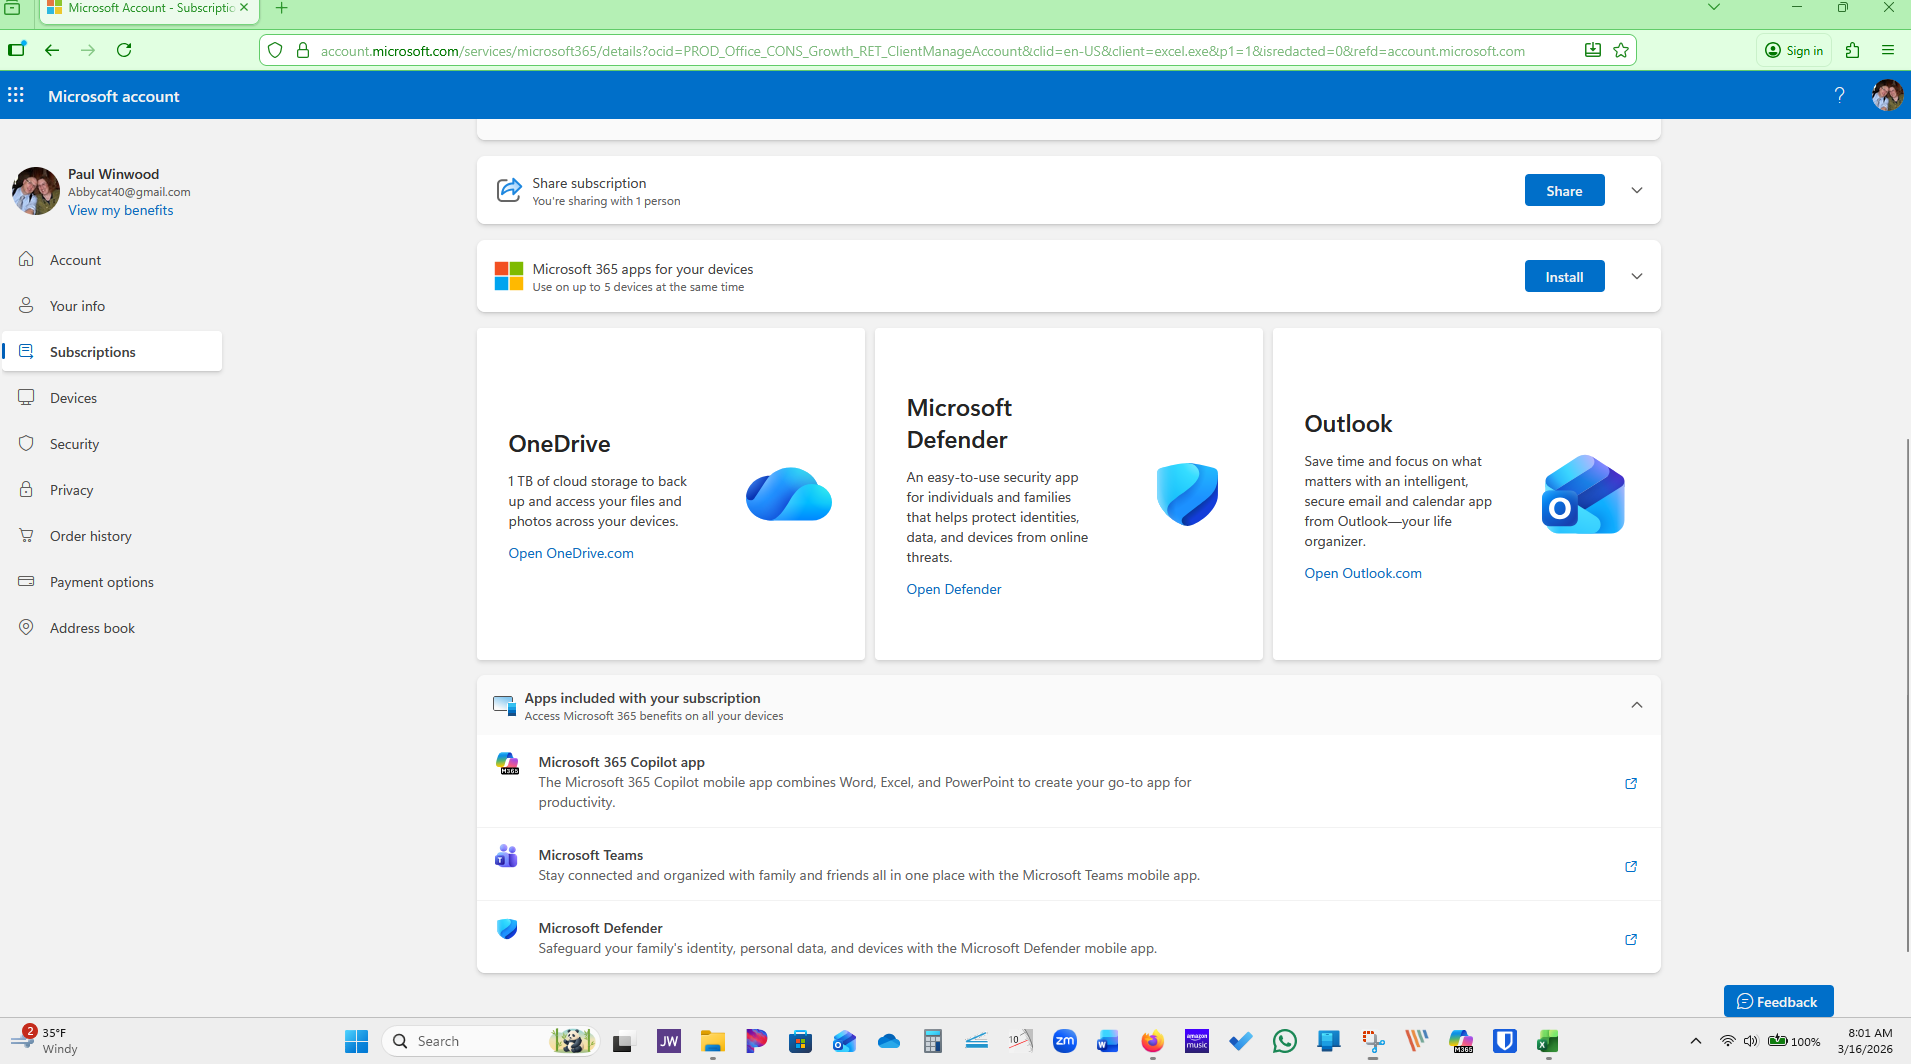Screen dimensions: 1911x1064
Task: Open Bitwarden from the taskbar
Action: (1504, 1041)
